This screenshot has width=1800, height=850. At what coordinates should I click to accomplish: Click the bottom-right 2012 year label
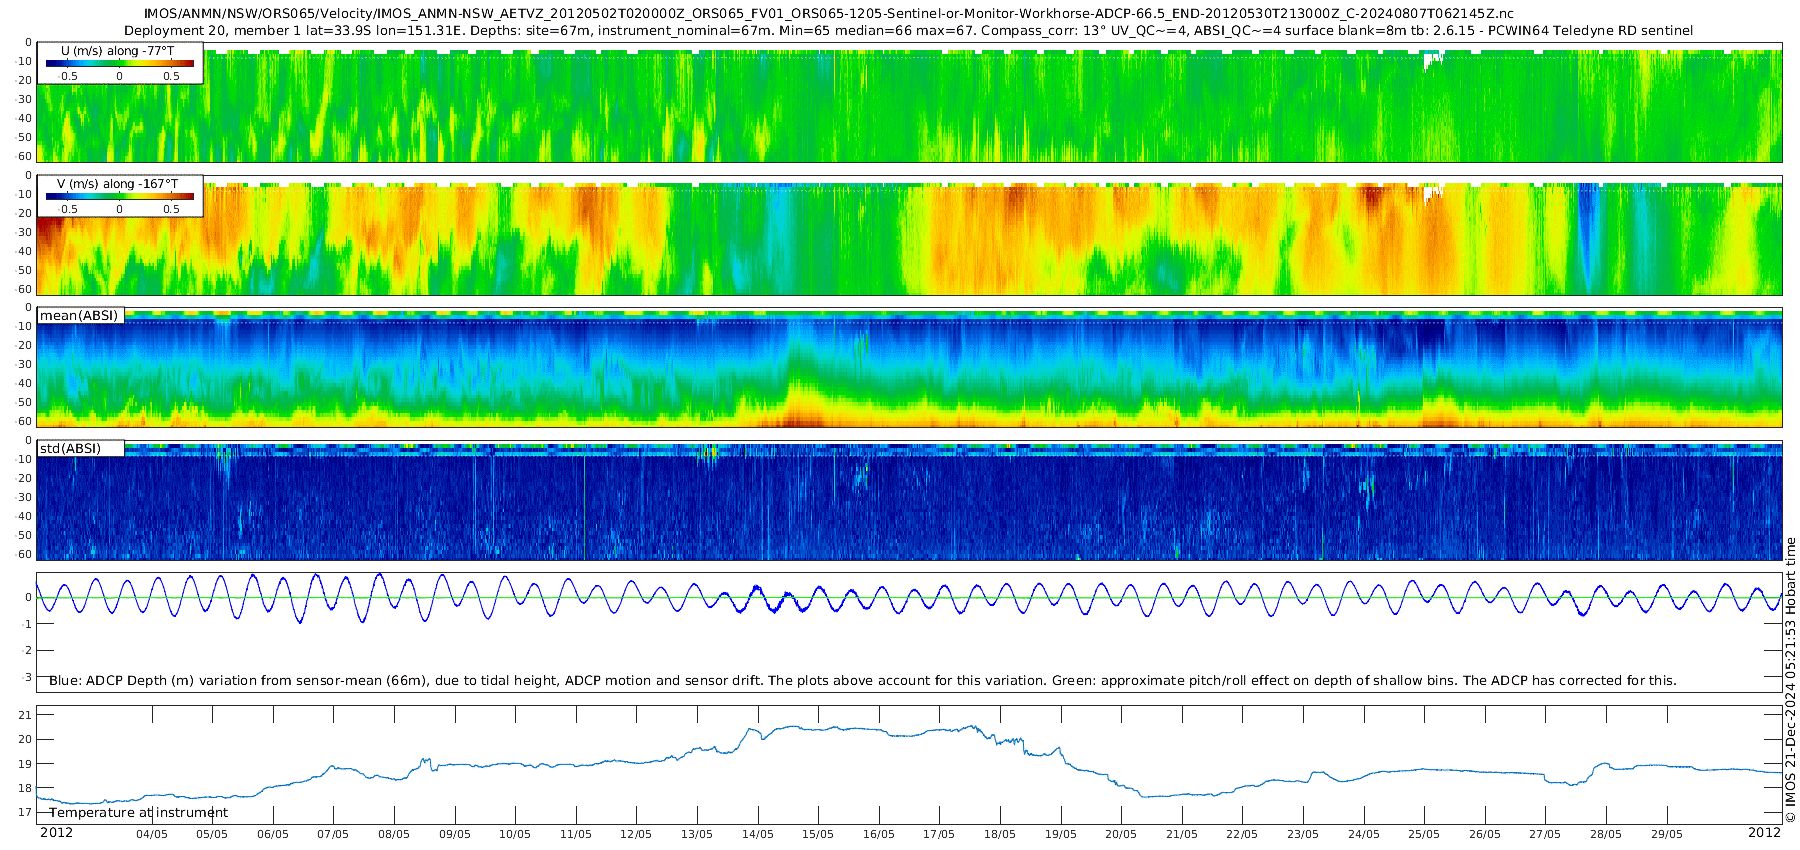(x=1764, y=832)
